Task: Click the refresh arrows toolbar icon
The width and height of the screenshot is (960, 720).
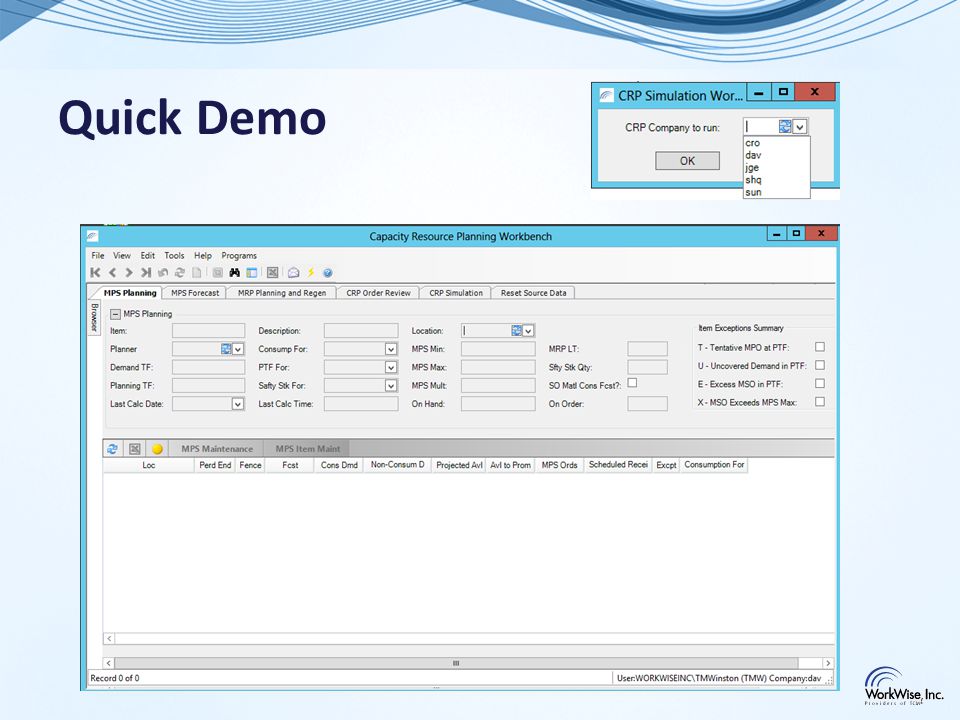Action: click(x=179, y=272)
